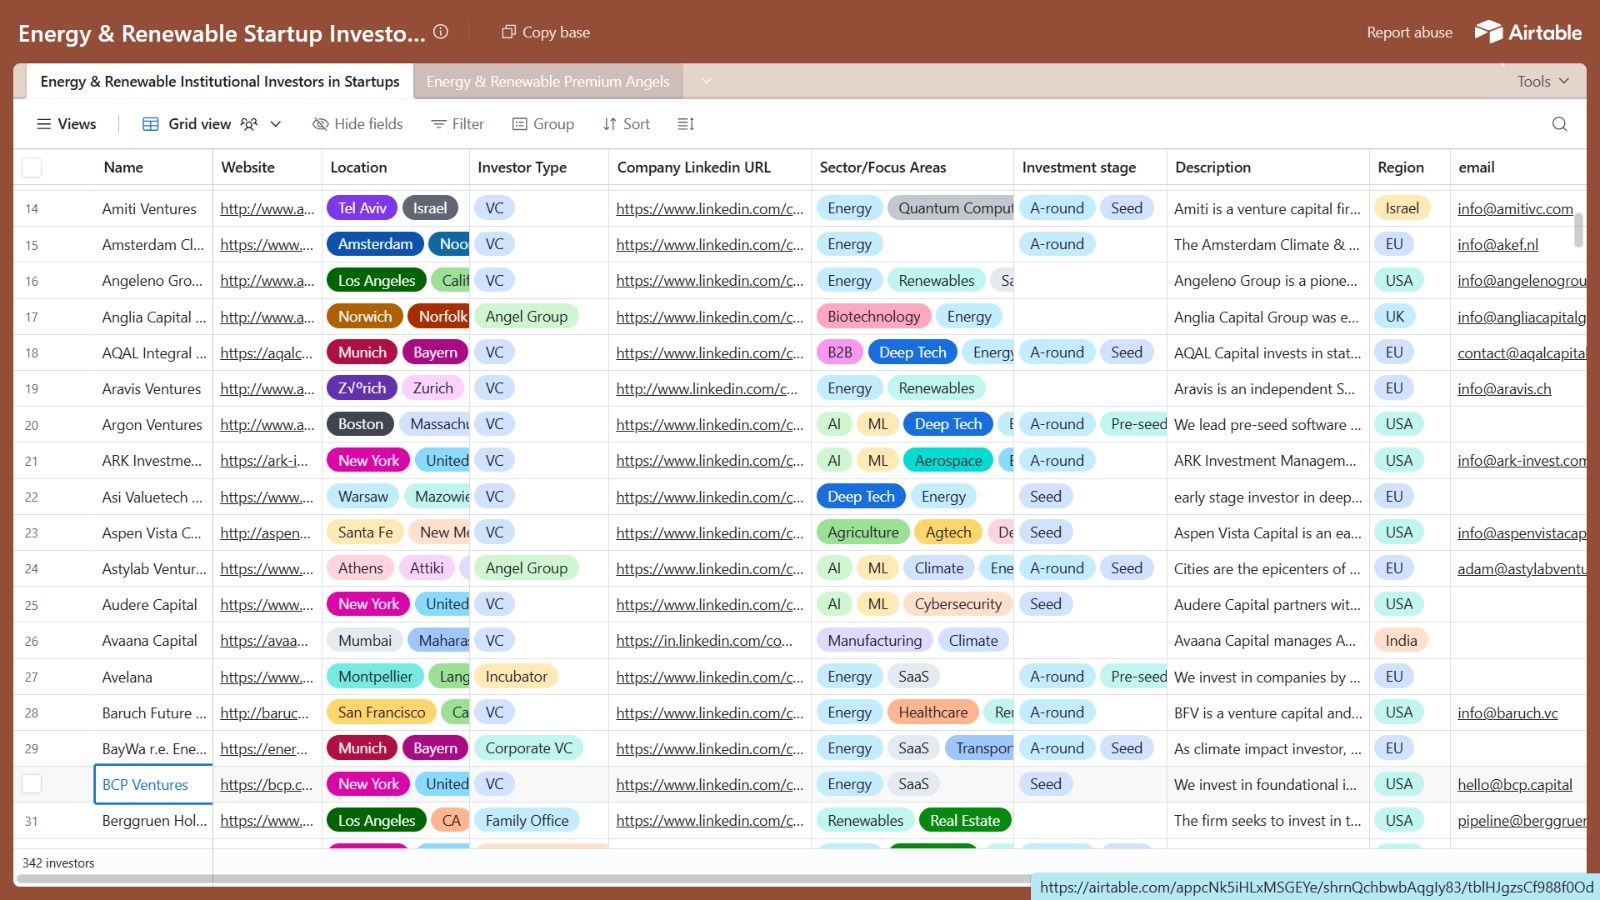Select the BCP Ventures name cell
This screenshot has height=900, width=1600.
(x=153, y=784)
